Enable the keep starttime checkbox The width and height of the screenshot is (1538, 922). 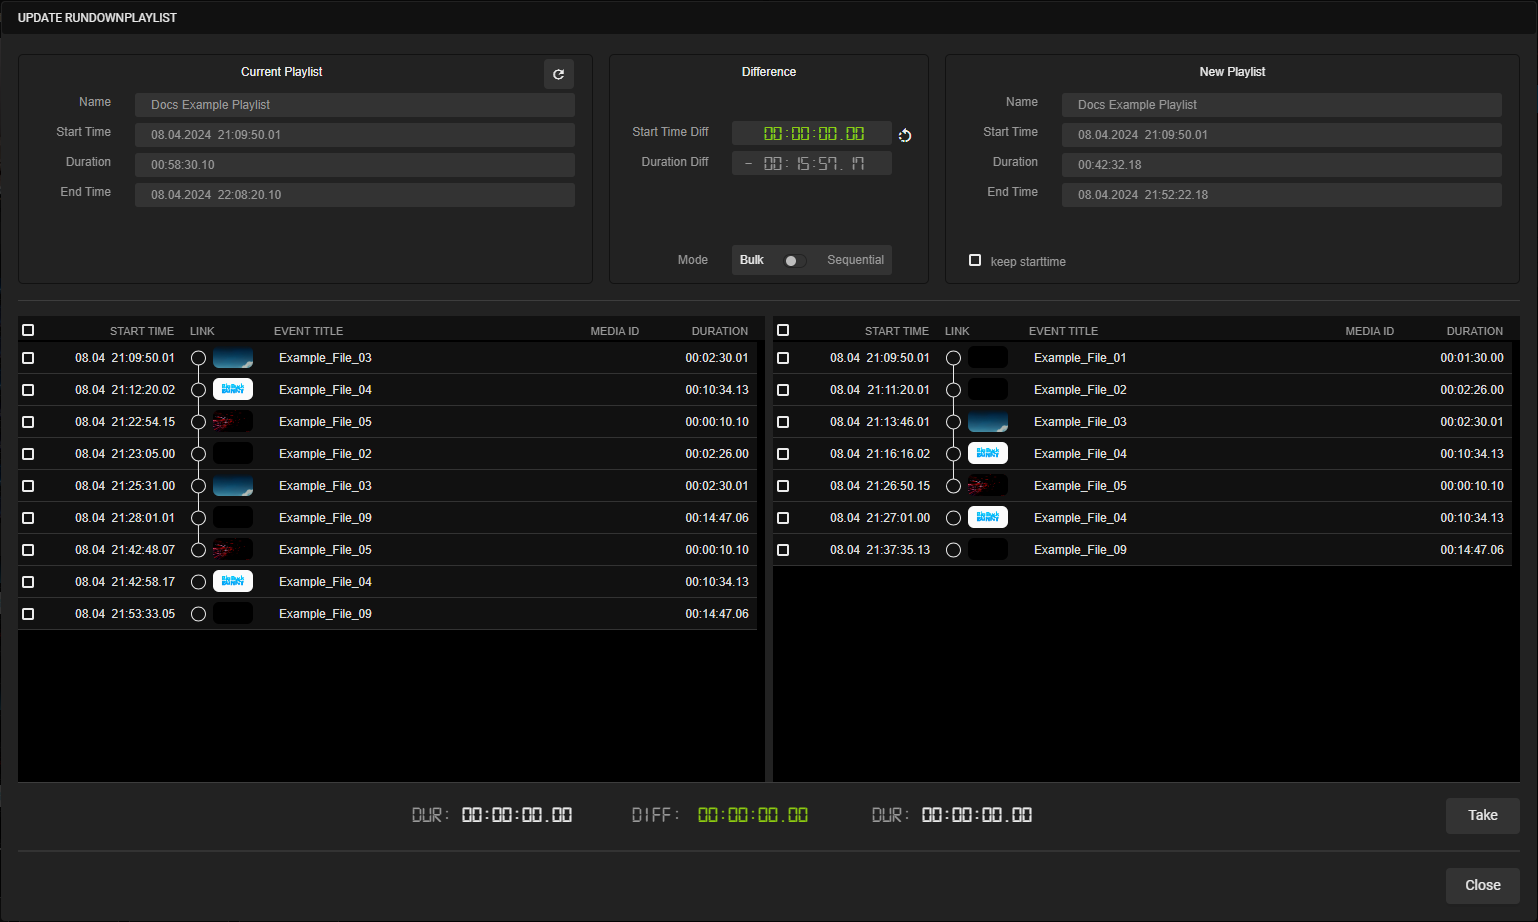(x=975, y=260)
